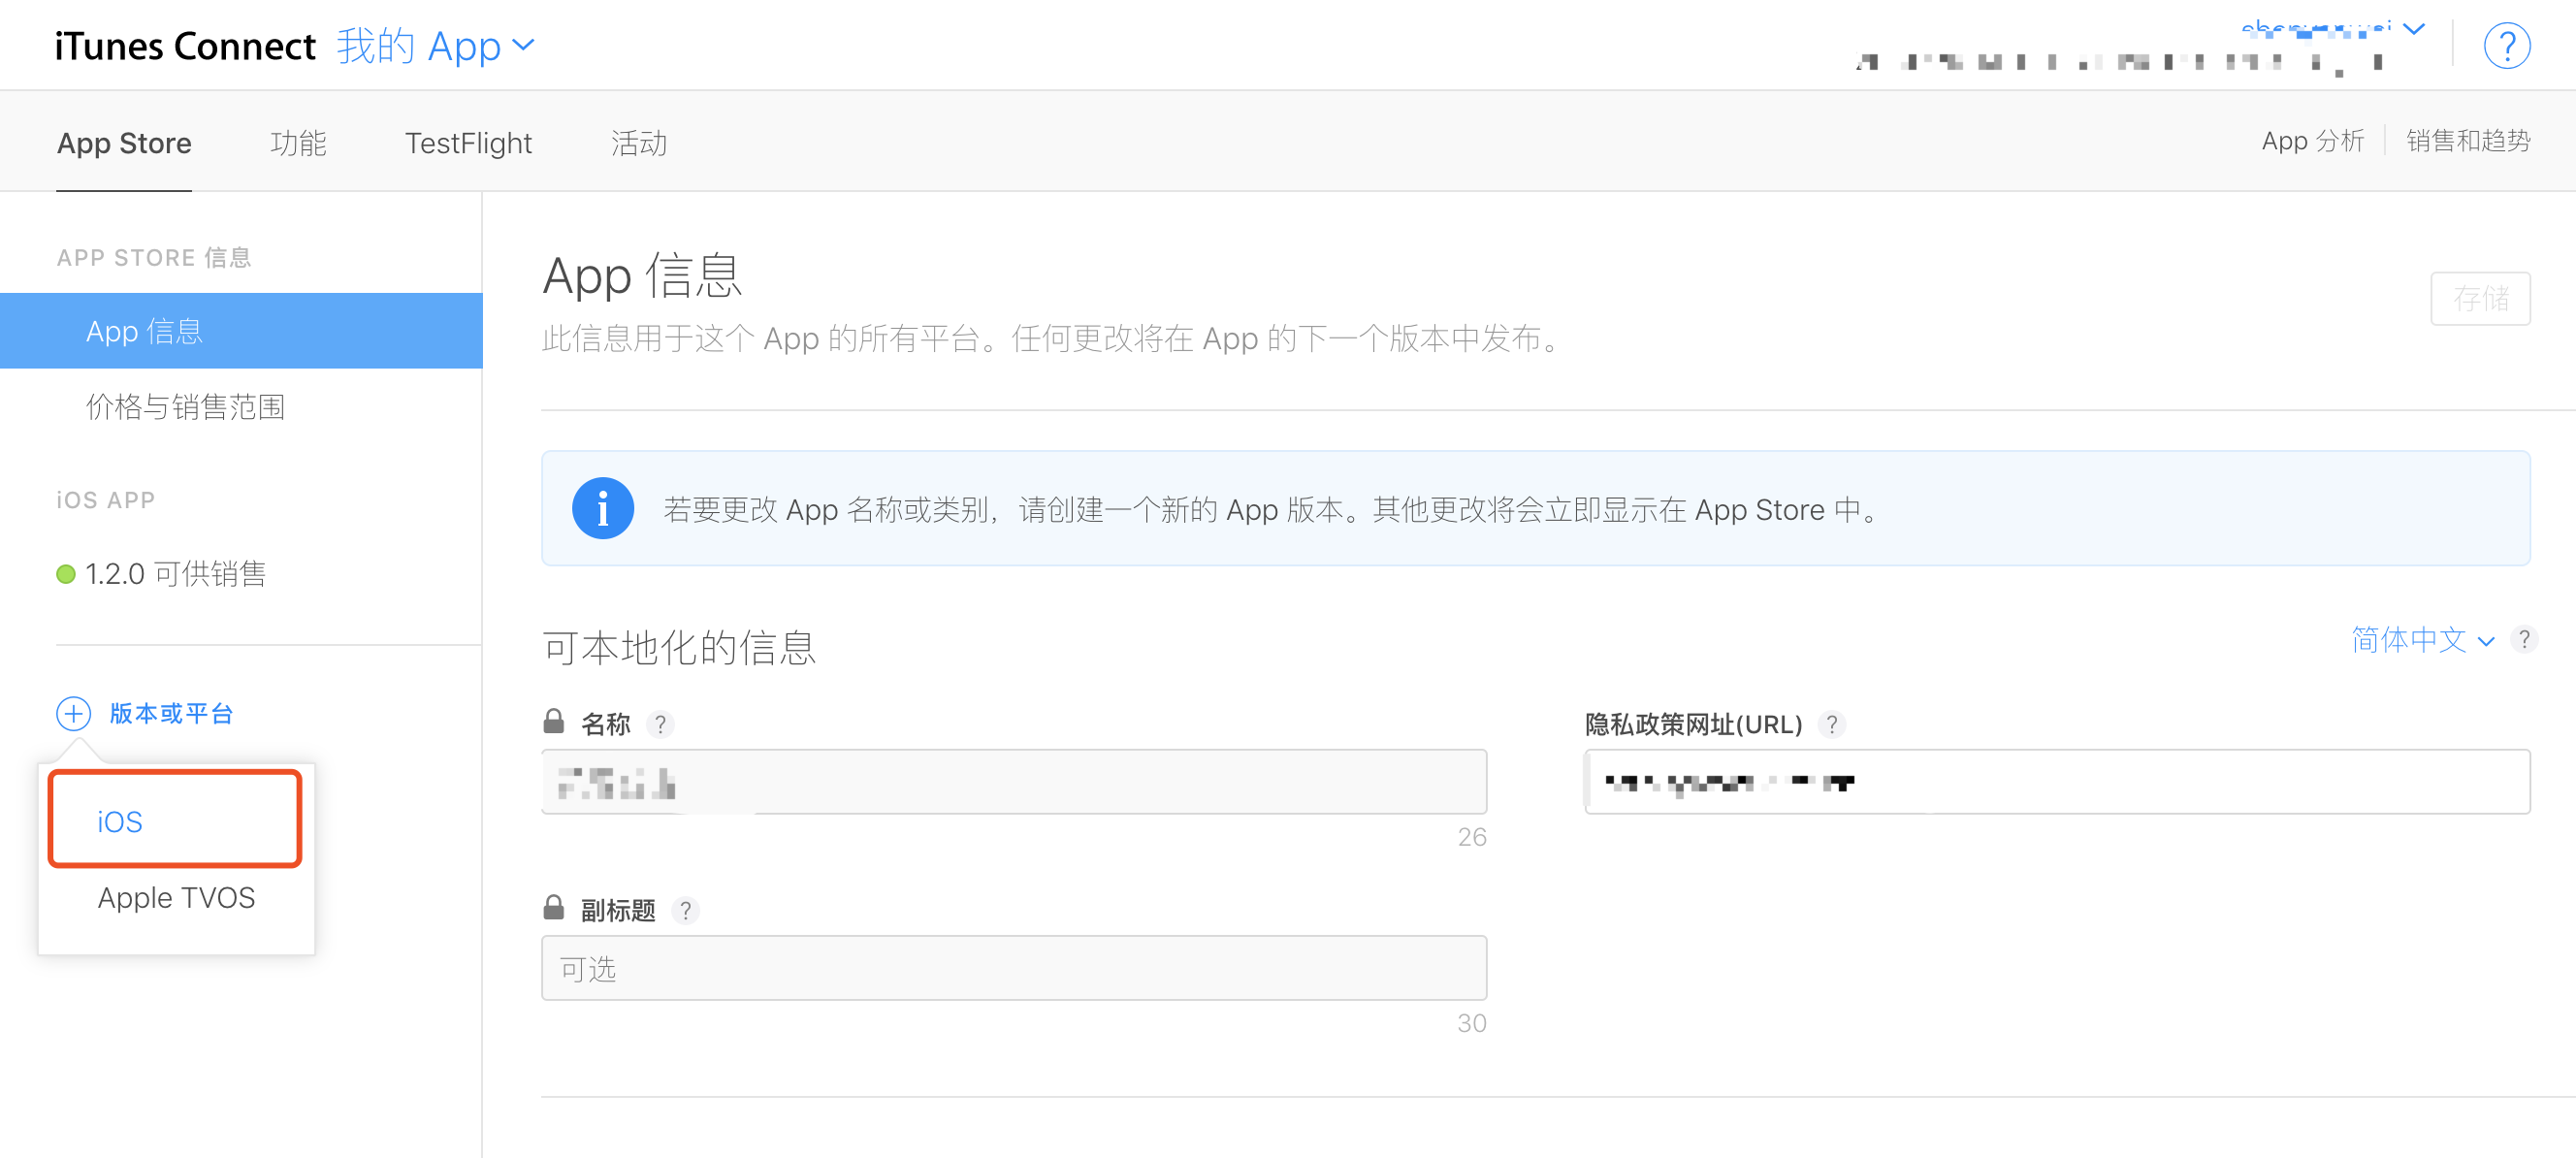Image resolution: width=2576 pixels, height=1158 pixels.
Task: Click the blue info icon in notice banner
Action: point(602,509)
